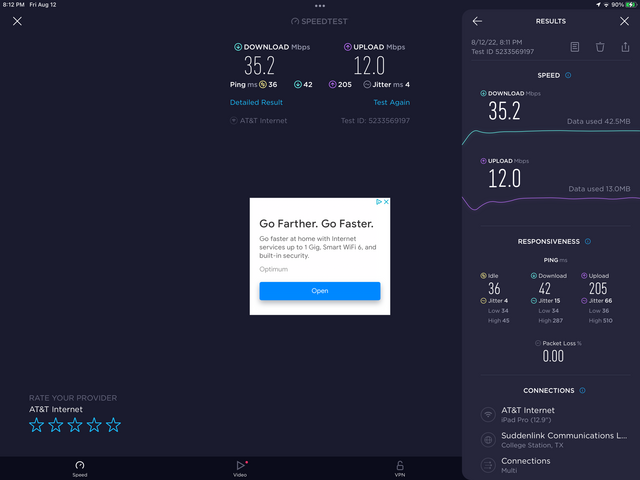
Task: Tap the Speed section info icon
Action: click(x=568, y=75)
